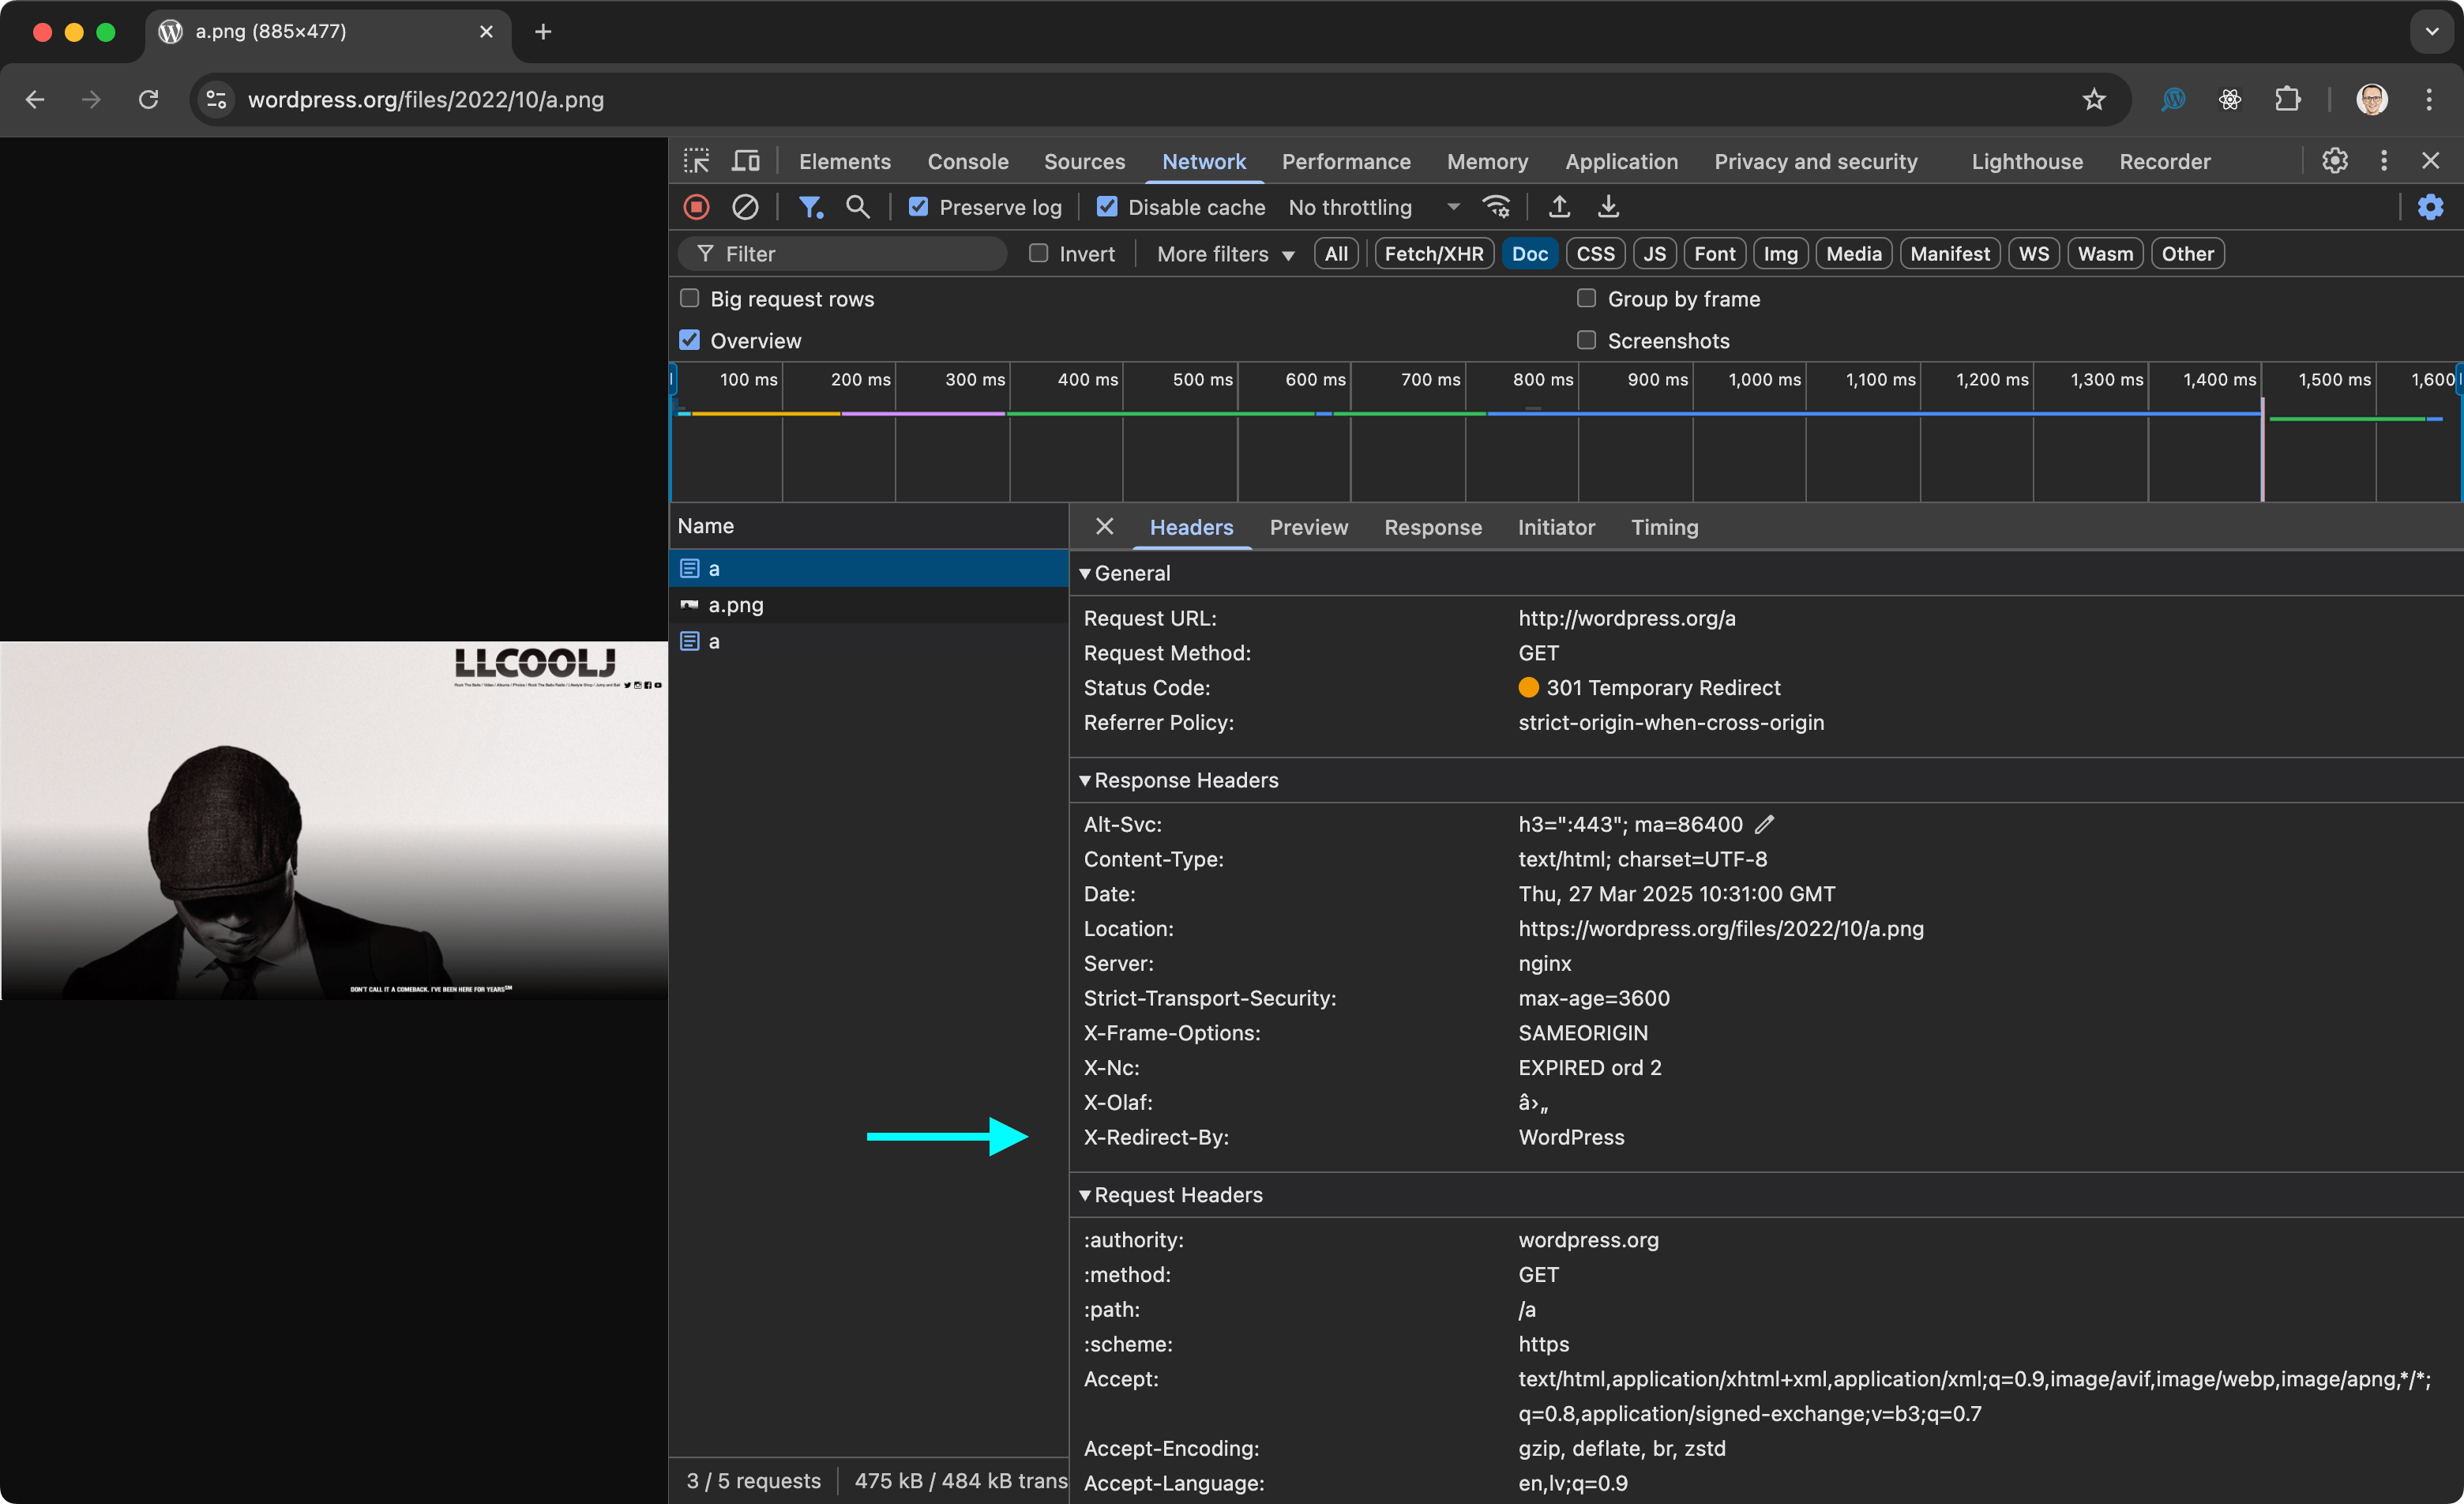The image size is (2464, 1504).
Task: Filter by Font type
Action: click(1714, 253)
